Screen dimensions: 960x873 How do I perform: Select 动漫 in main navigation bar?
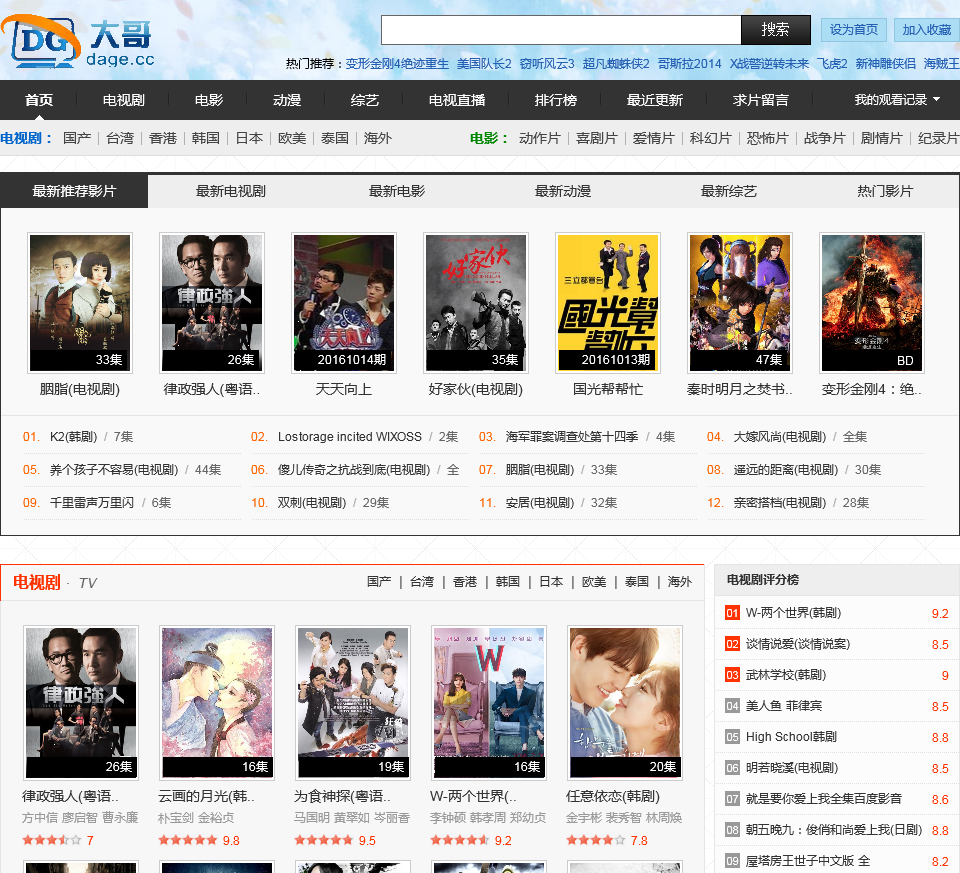pyautogui.click(x=287, y=100)
